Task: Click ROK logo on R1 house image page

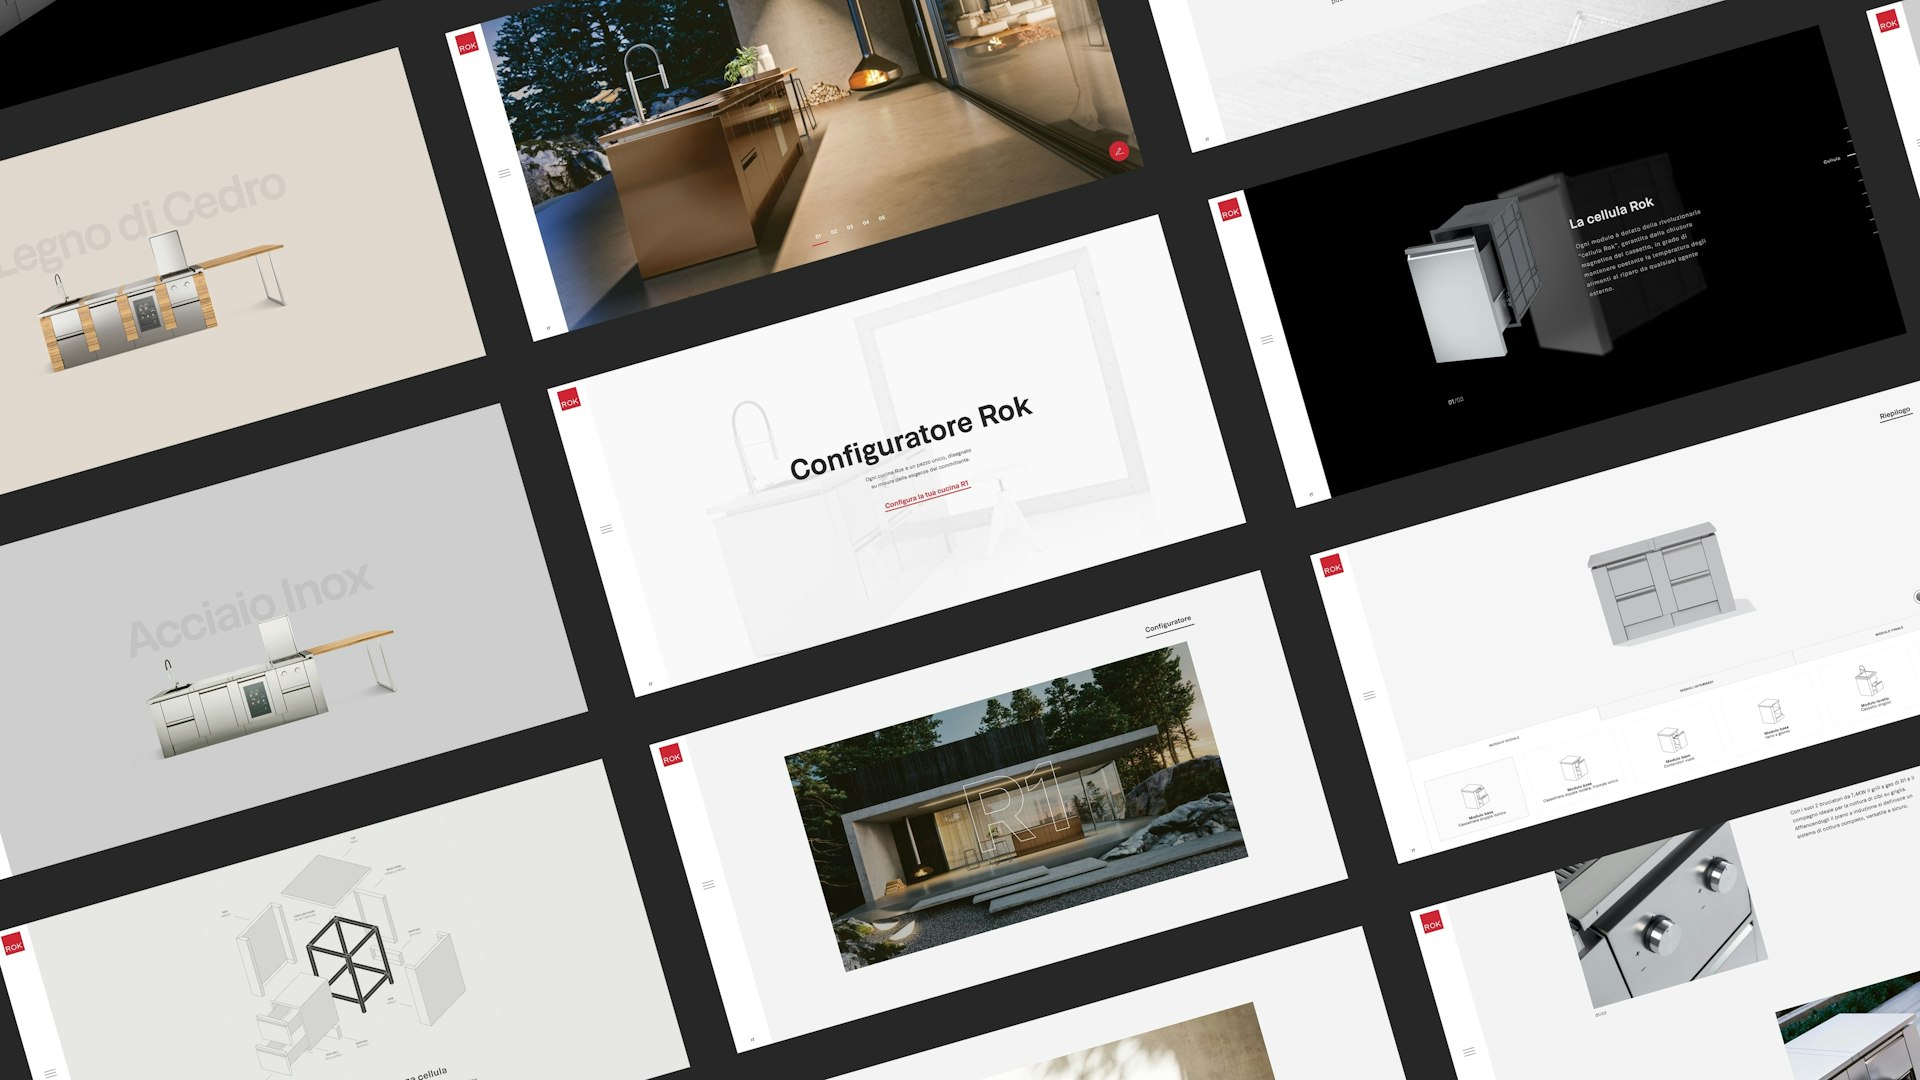Action: click(671, 757)
